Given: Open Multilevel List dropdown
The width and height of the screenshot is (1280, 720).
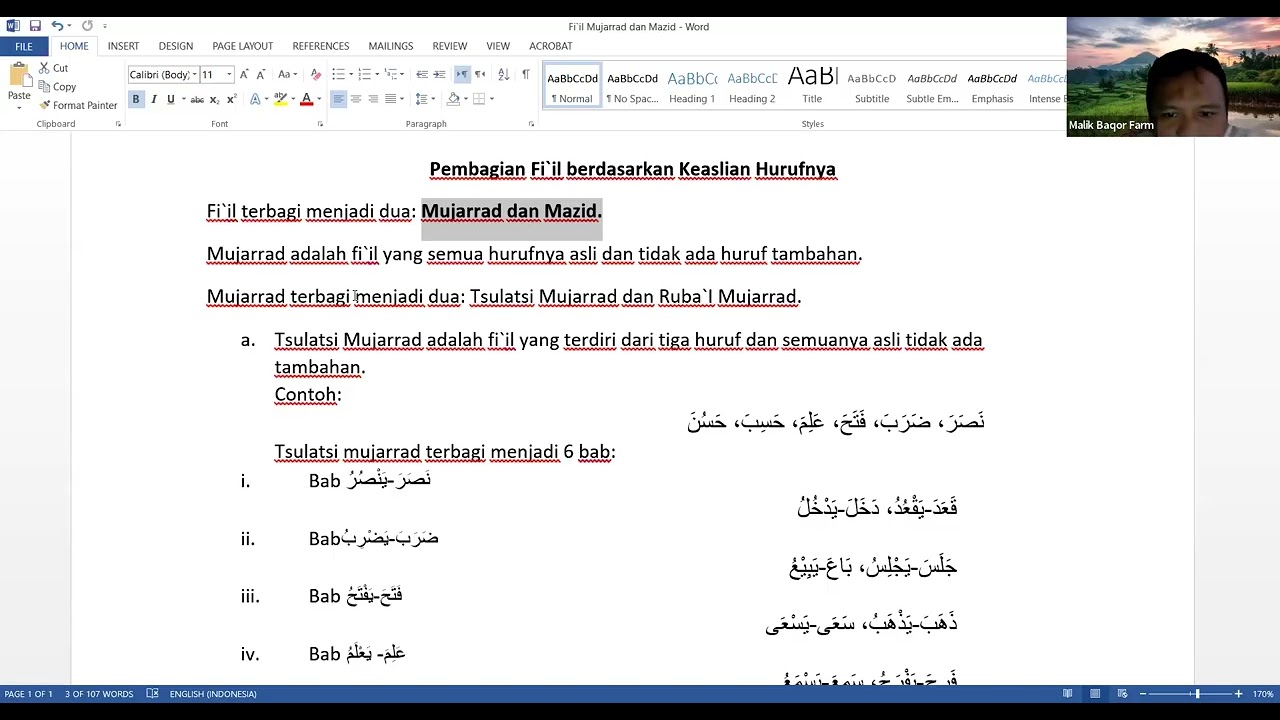Looking at the screenshot, I should [x=402, y=74].
